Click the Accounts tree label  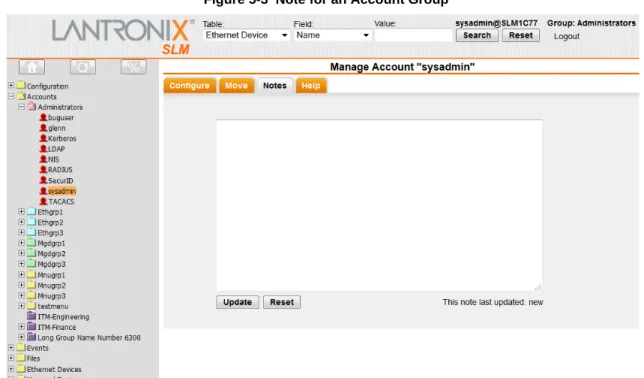click(41, 97)
